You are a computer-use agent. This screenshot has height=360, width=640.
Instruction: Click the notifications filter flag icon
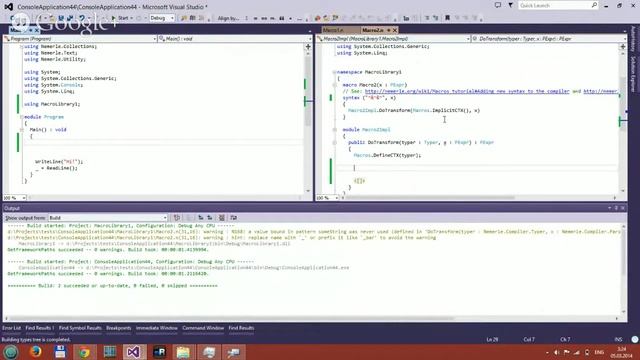point(510,5)
